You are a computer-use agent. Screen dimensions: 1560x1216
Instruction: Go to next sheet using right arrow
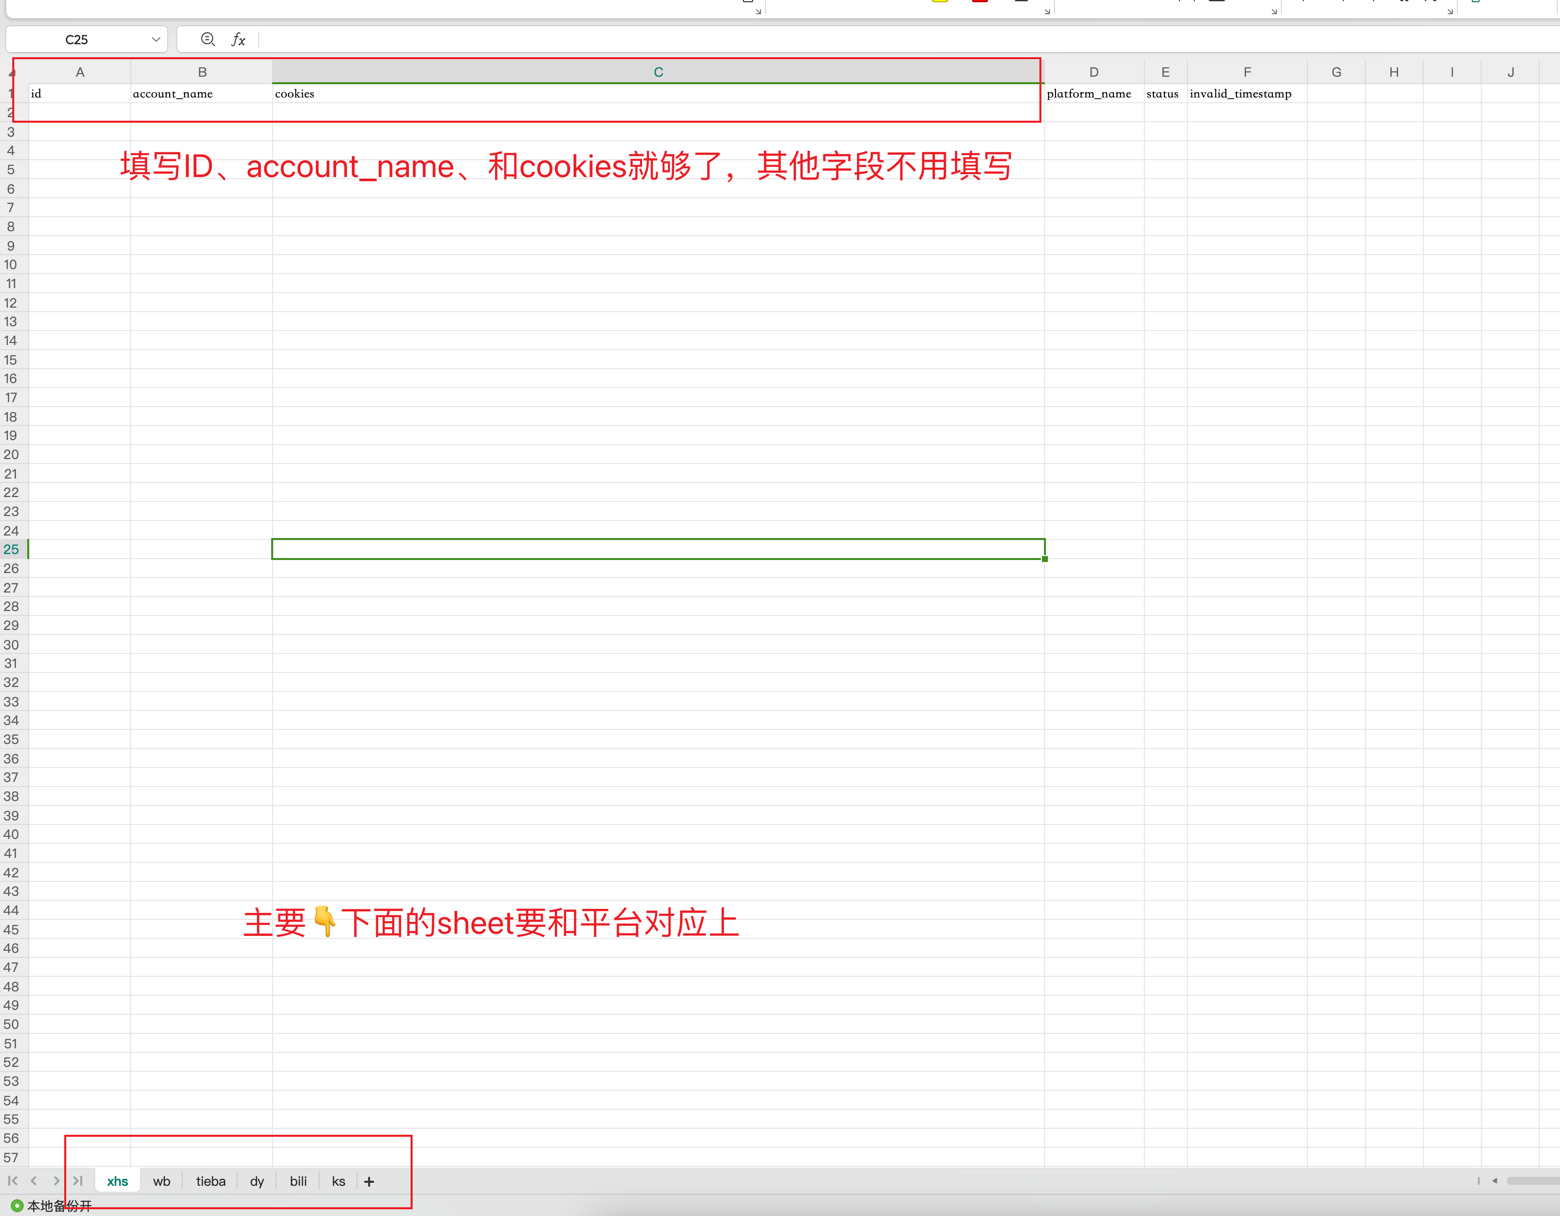pos(56,1181)
